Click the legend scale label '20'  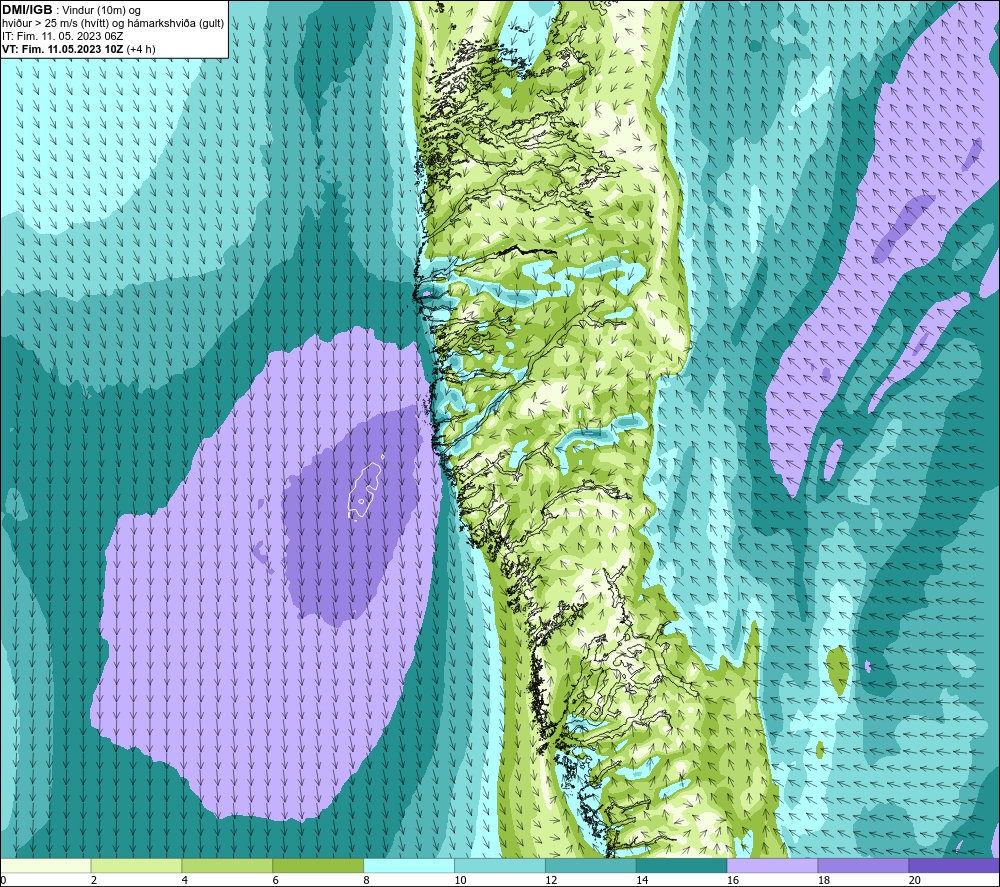(x=915, y=880)
